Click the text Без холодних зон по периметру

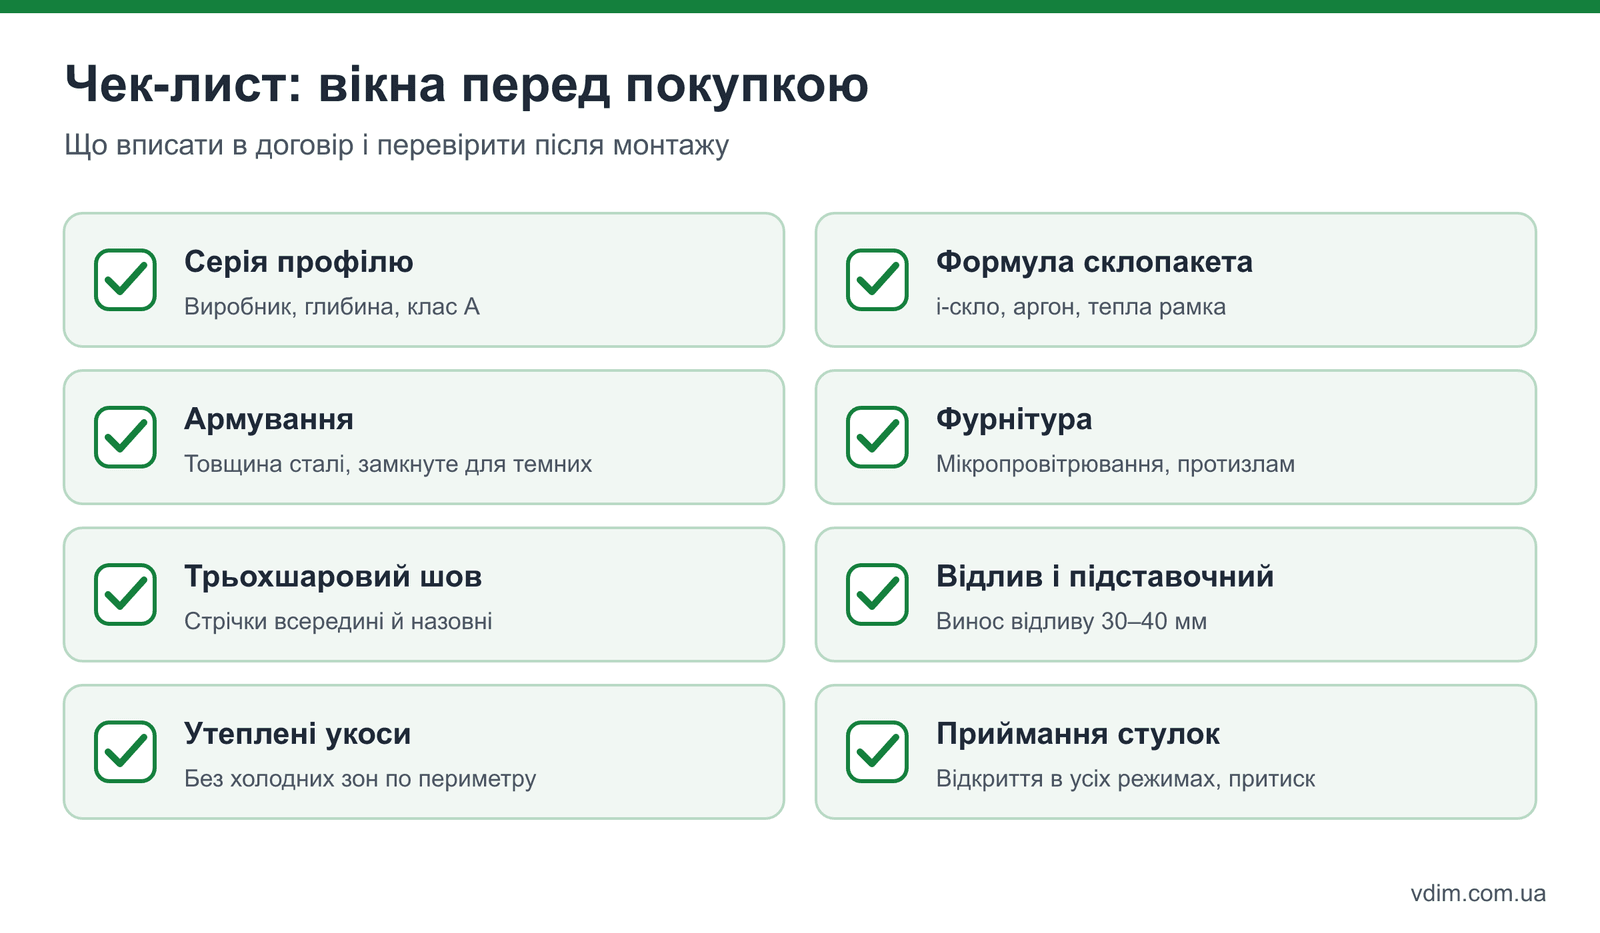[360, 779]
